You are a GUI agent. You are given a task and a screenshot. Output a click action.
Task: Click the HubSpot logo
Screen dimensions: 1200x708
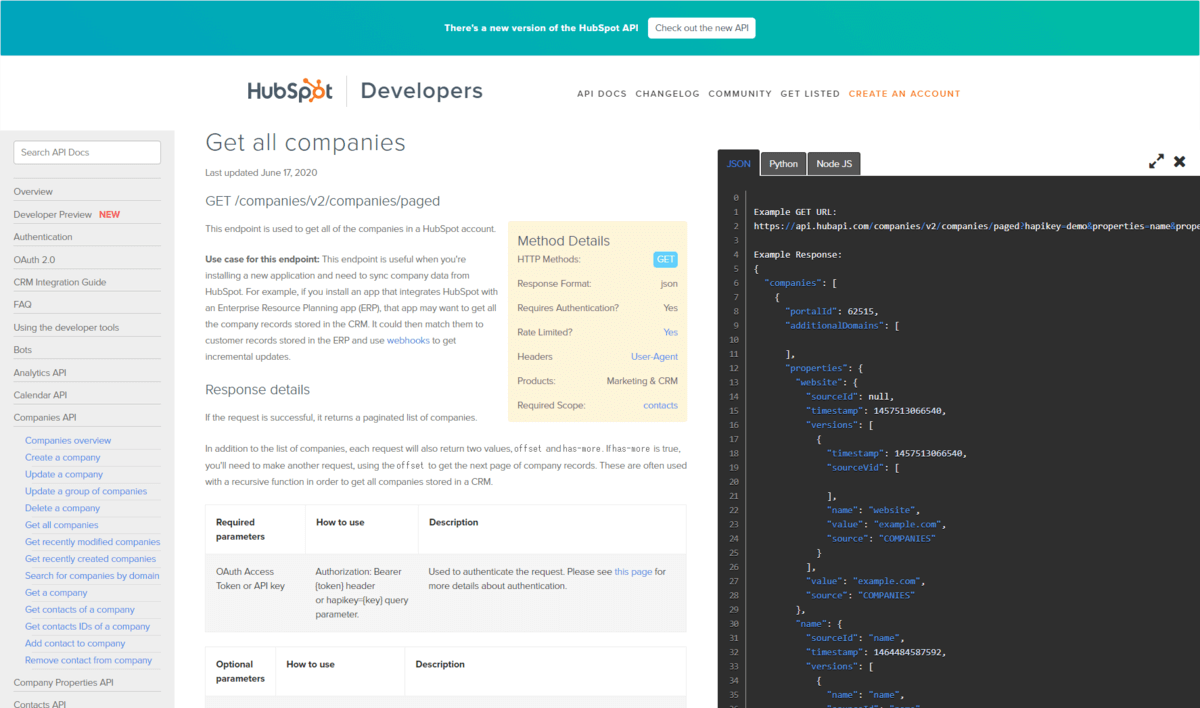click(290, 91)
